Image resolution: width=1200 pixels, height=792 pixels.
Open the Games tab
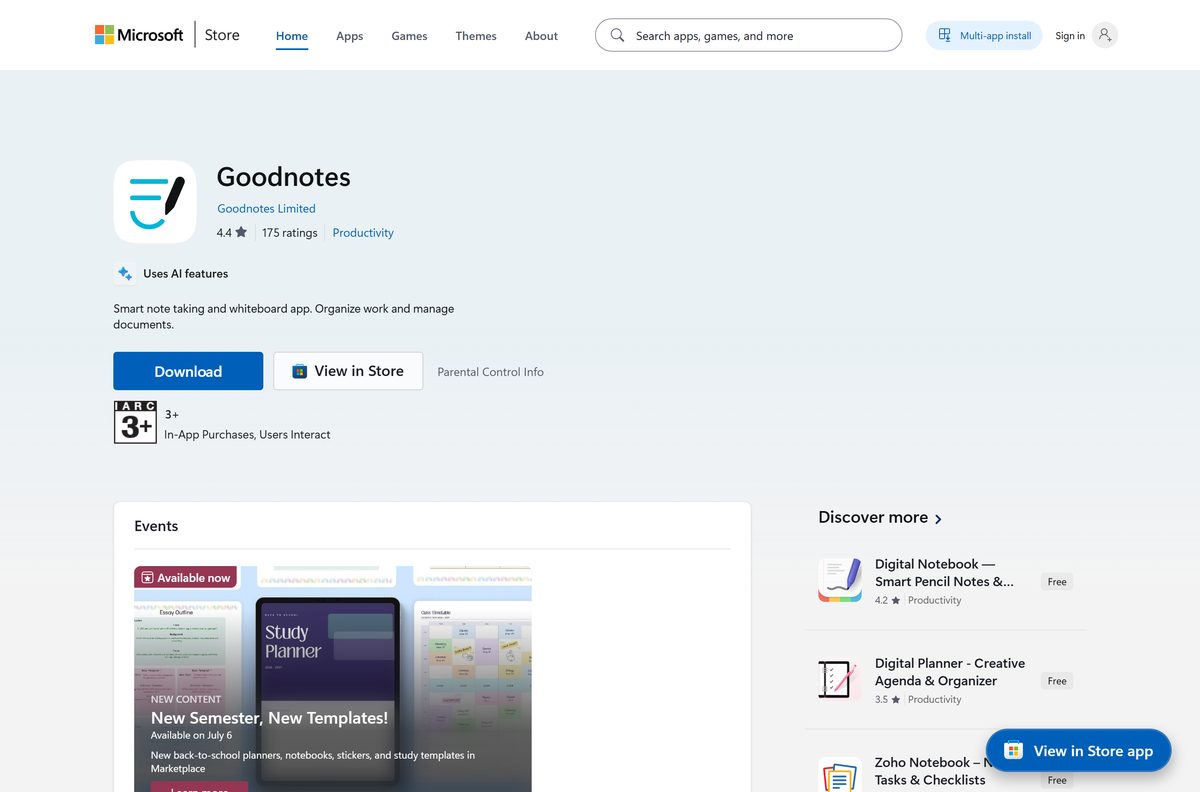point(409,36)
